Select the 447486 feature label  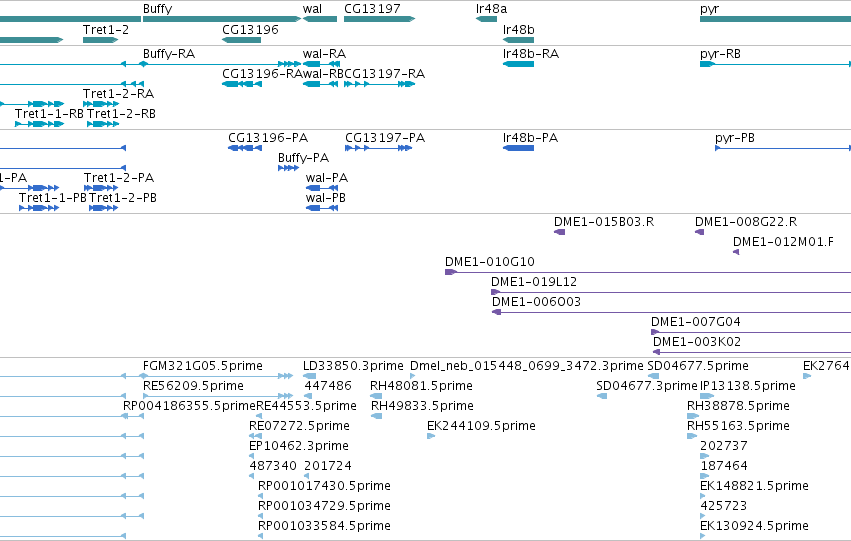point(328,386)
